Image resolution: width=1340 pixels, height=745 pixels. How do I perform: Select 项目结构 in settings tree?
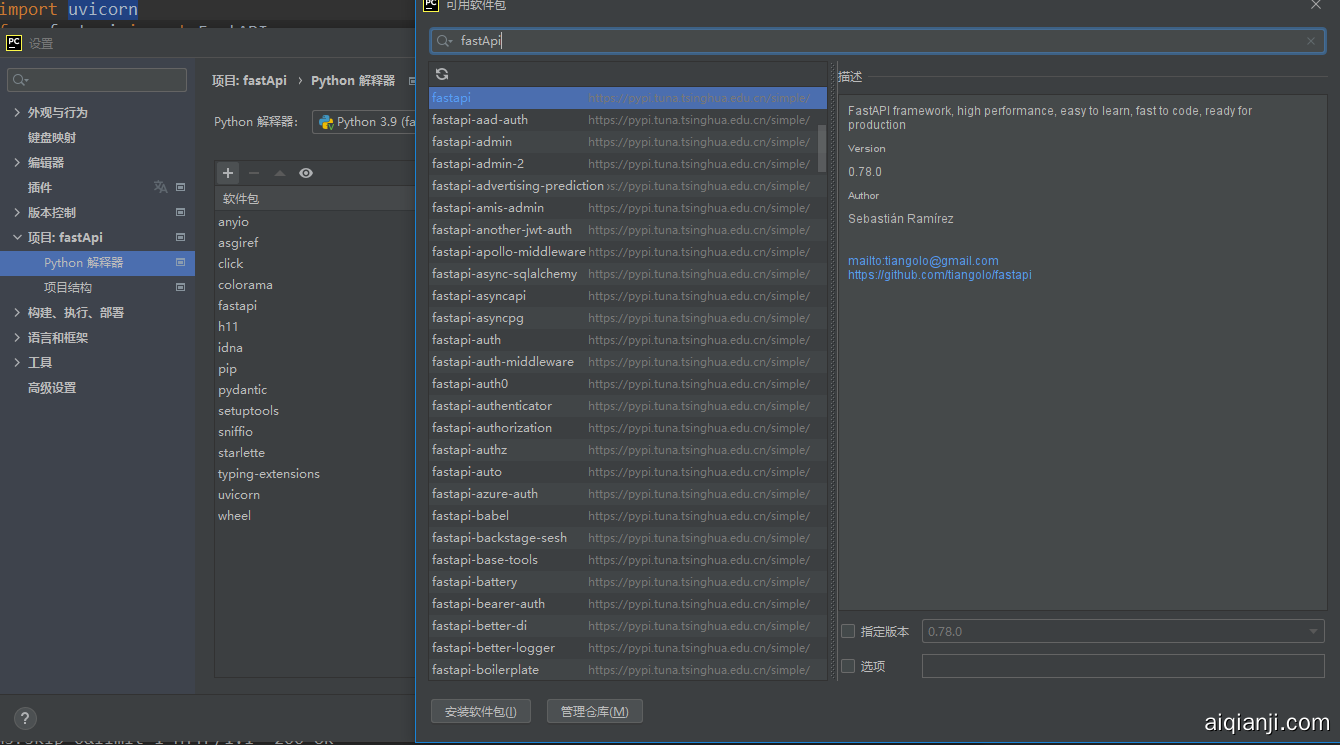(68, 287)
